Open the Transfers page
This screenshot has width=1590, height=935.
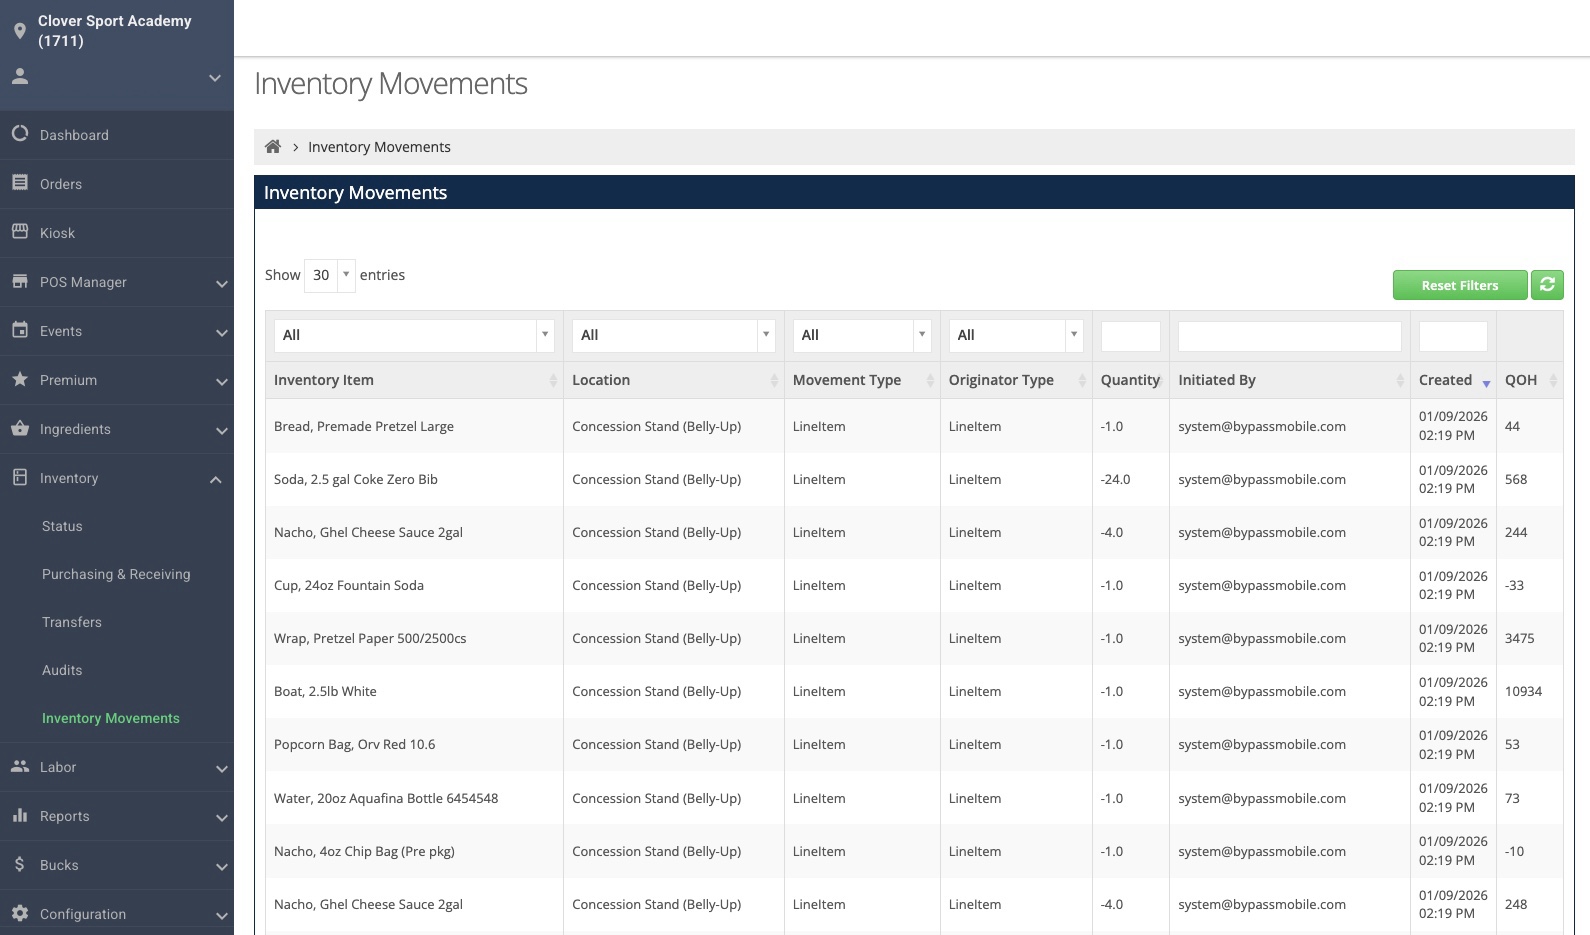(x=72, y=622)
